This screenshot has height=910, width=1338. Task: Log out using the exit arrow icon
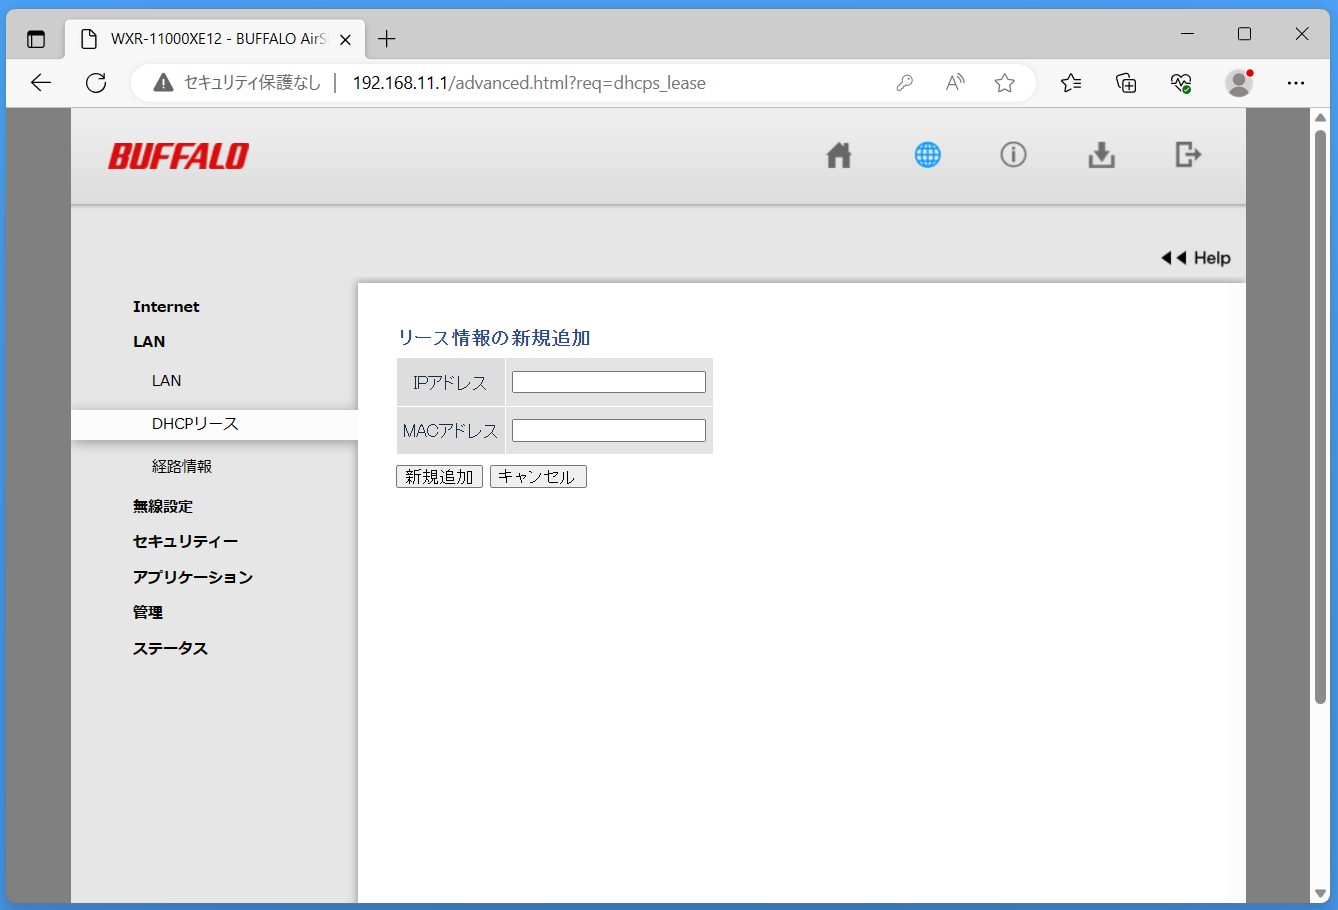point(1188,155)
